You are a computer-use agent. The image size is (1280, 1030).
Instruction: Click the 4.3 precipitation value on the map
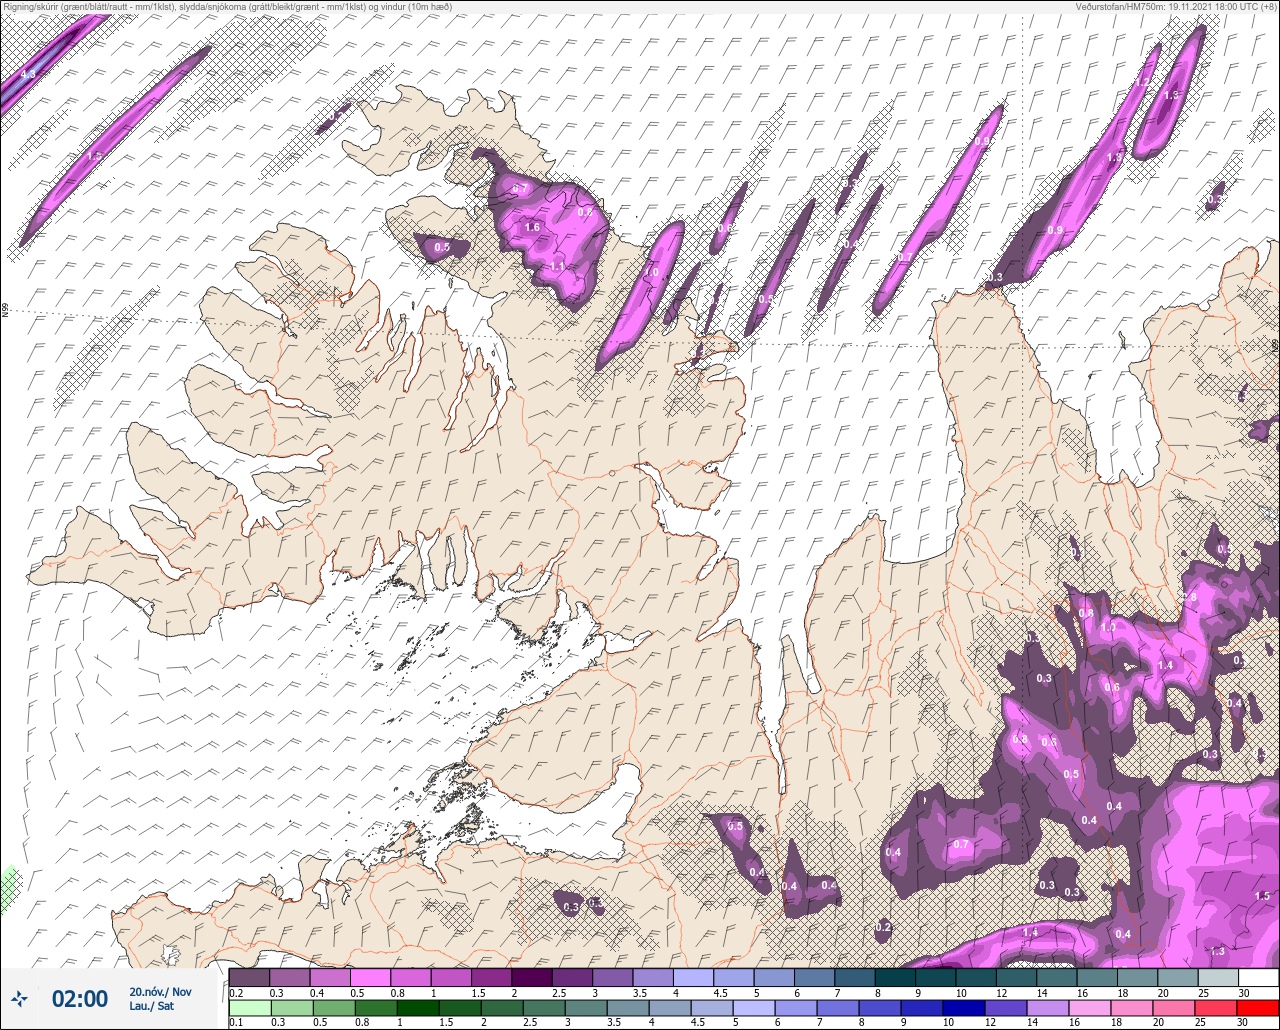coord(28,75)
